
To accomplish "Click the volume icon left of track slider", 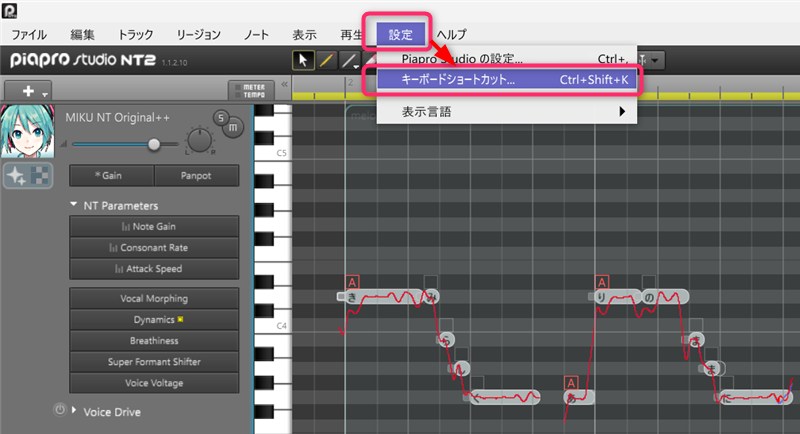I will pos(63,144).
